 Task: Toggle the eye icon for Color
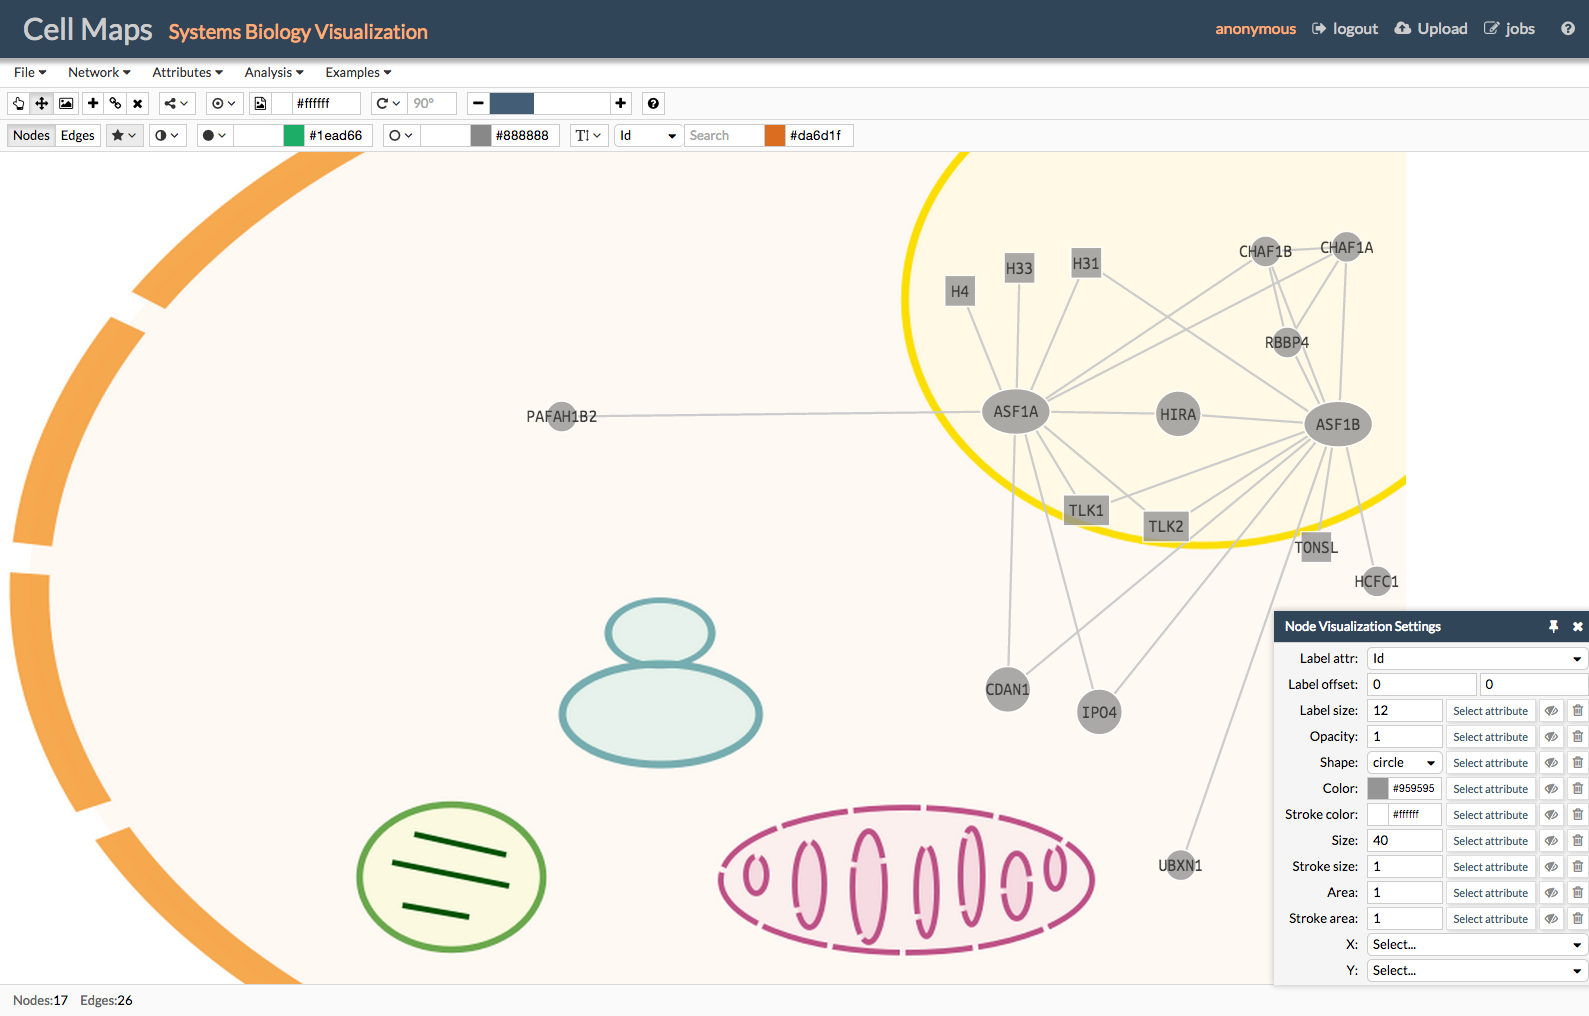coord(1551,789)
